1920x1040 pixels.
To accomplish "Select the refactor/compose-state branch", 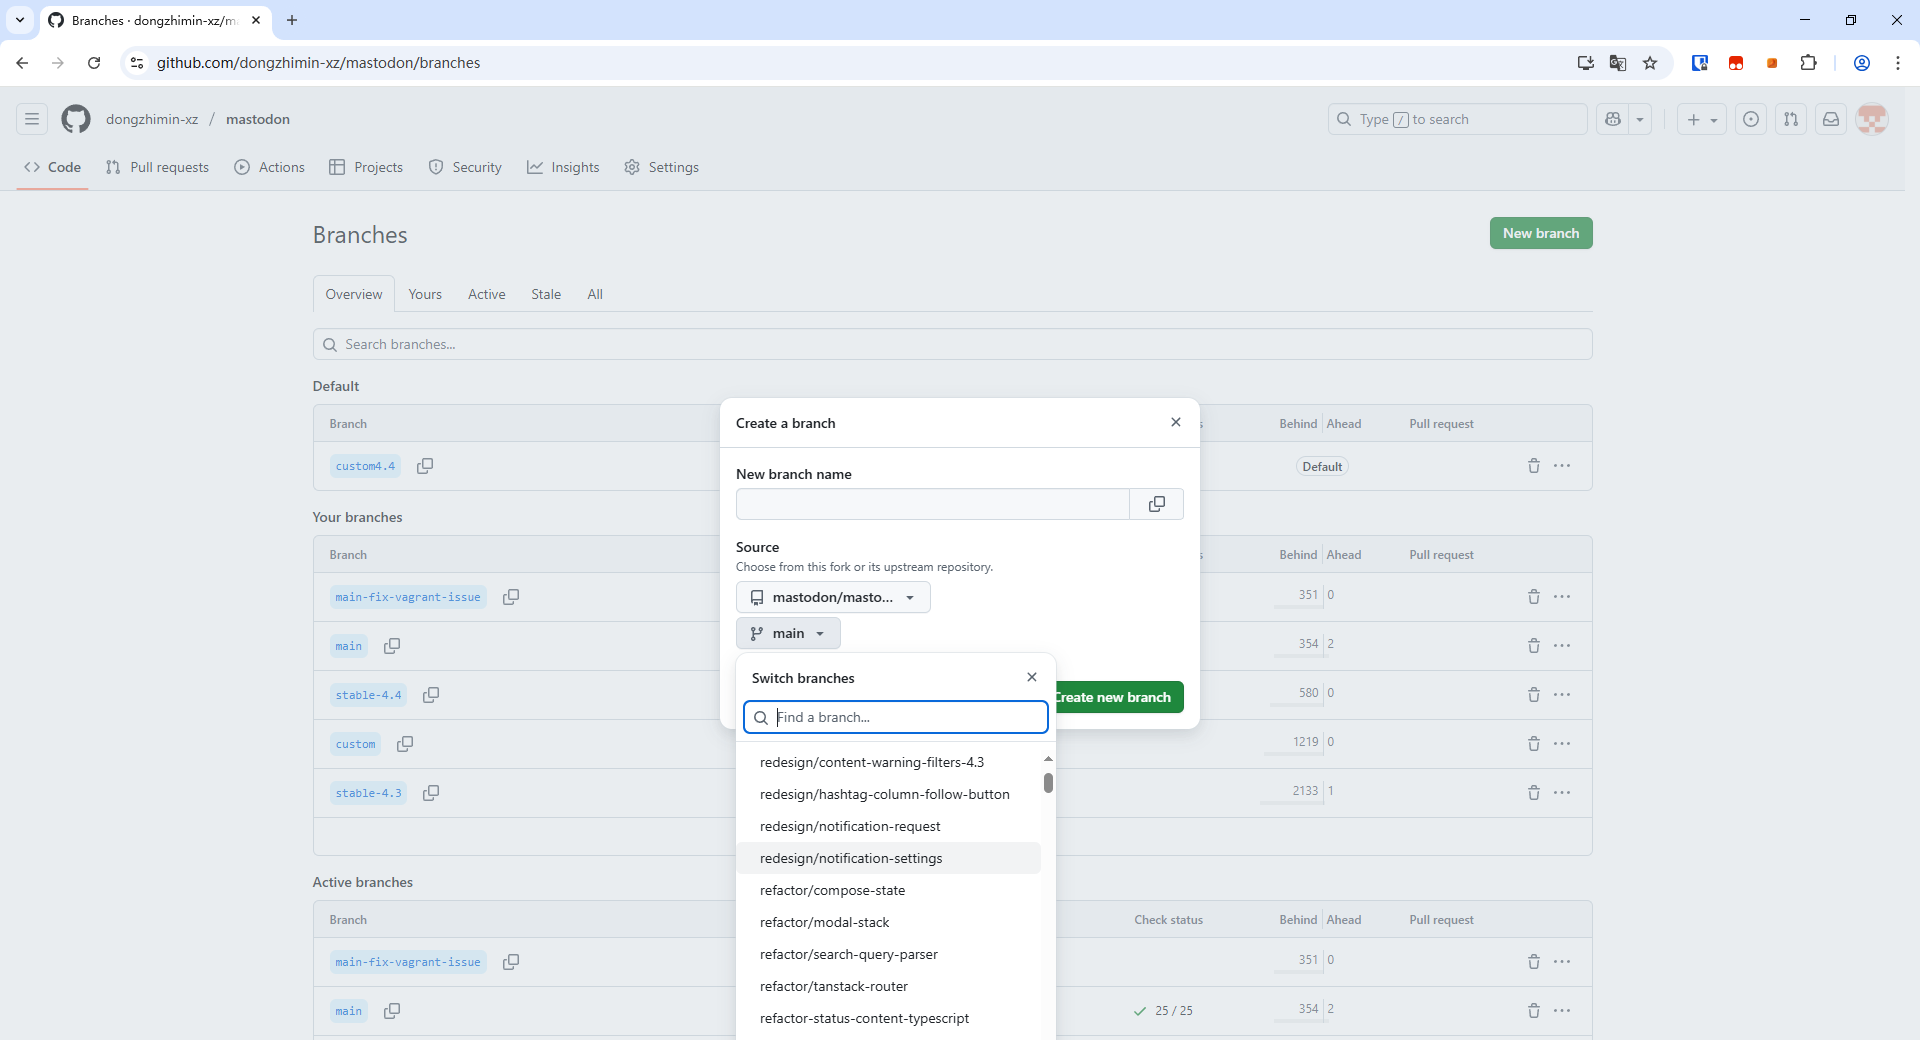I will pyautogui.click(x=832, y=890).
